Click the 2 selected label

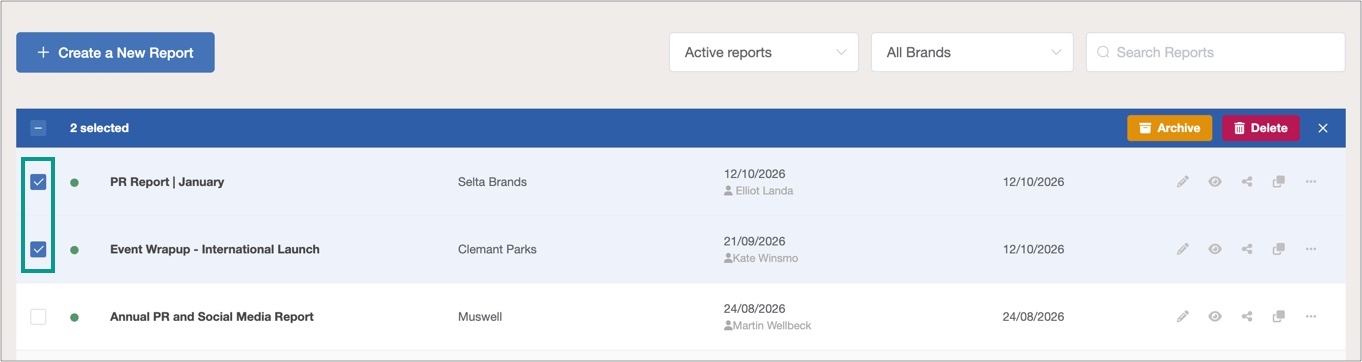[x=99, y=128]
